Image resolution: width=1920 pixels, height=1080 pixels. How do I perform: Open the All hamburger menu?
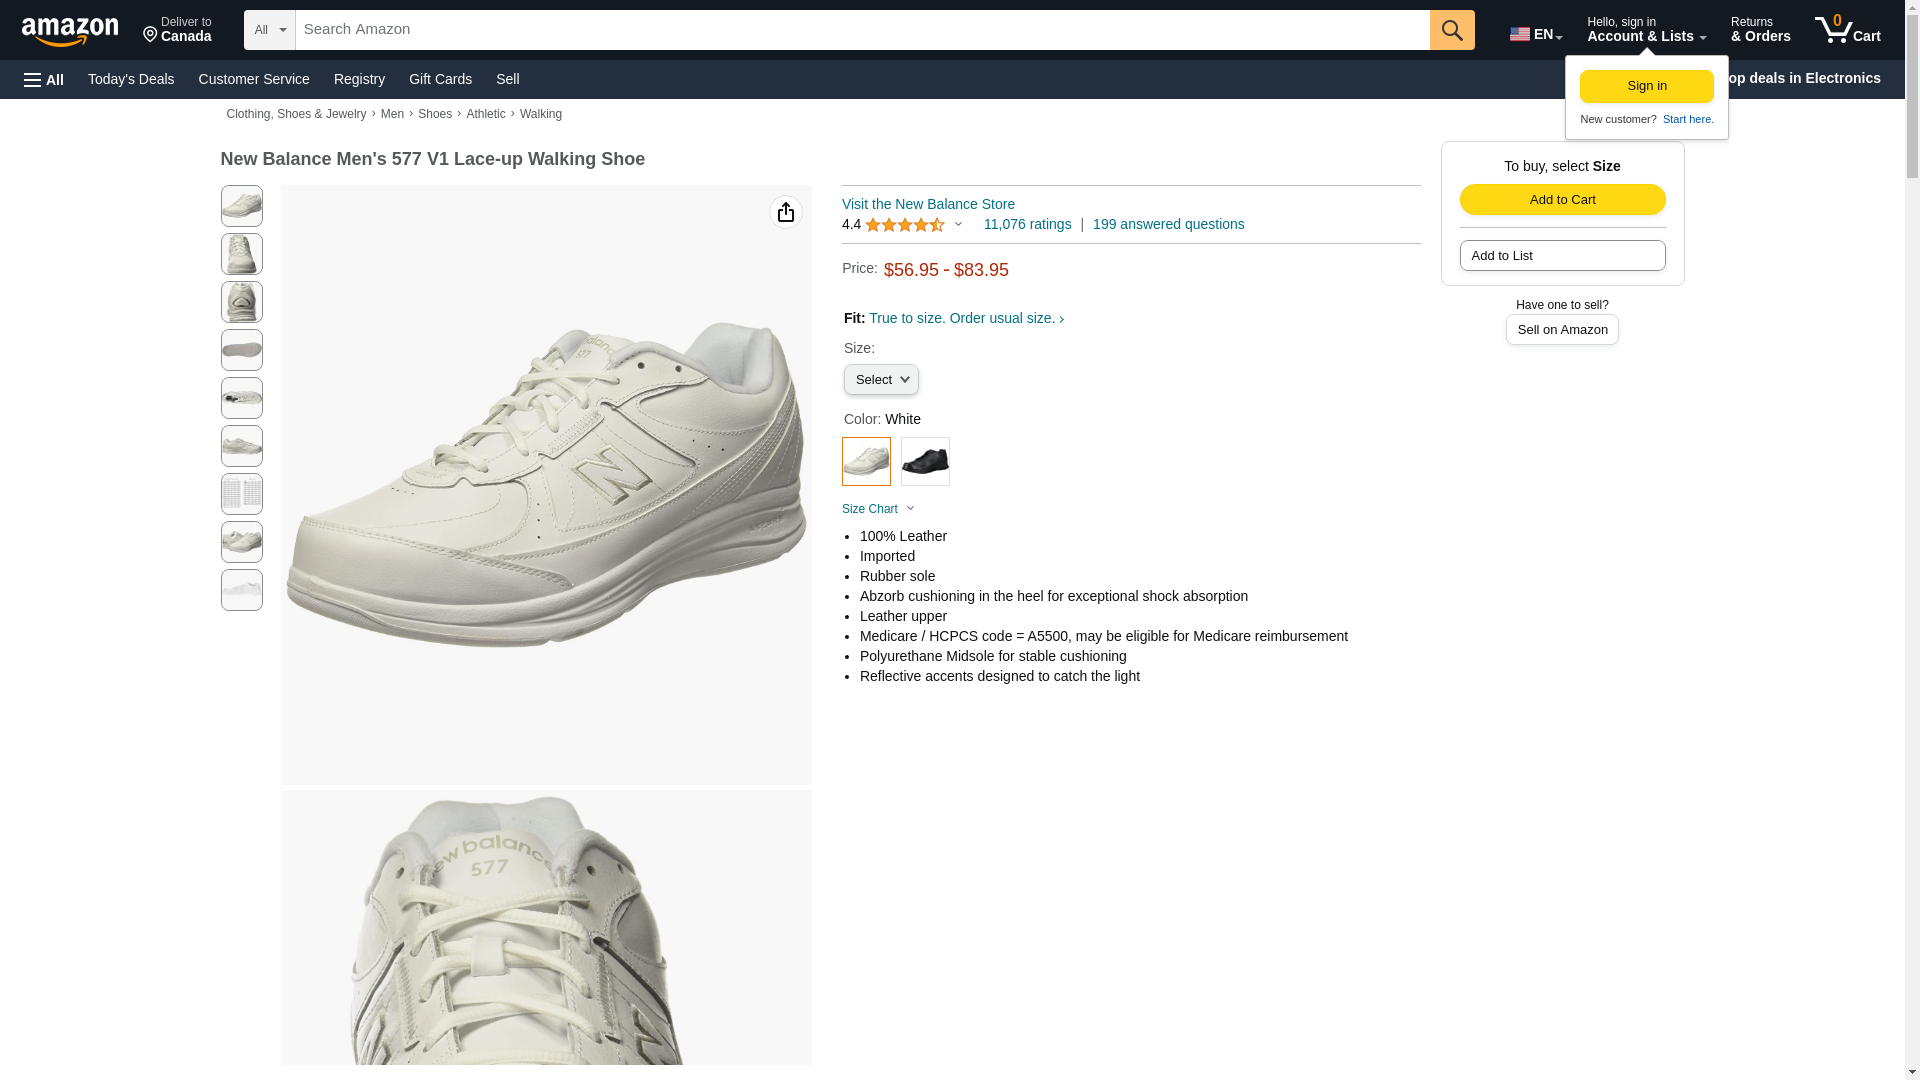(x=44, y=79)
